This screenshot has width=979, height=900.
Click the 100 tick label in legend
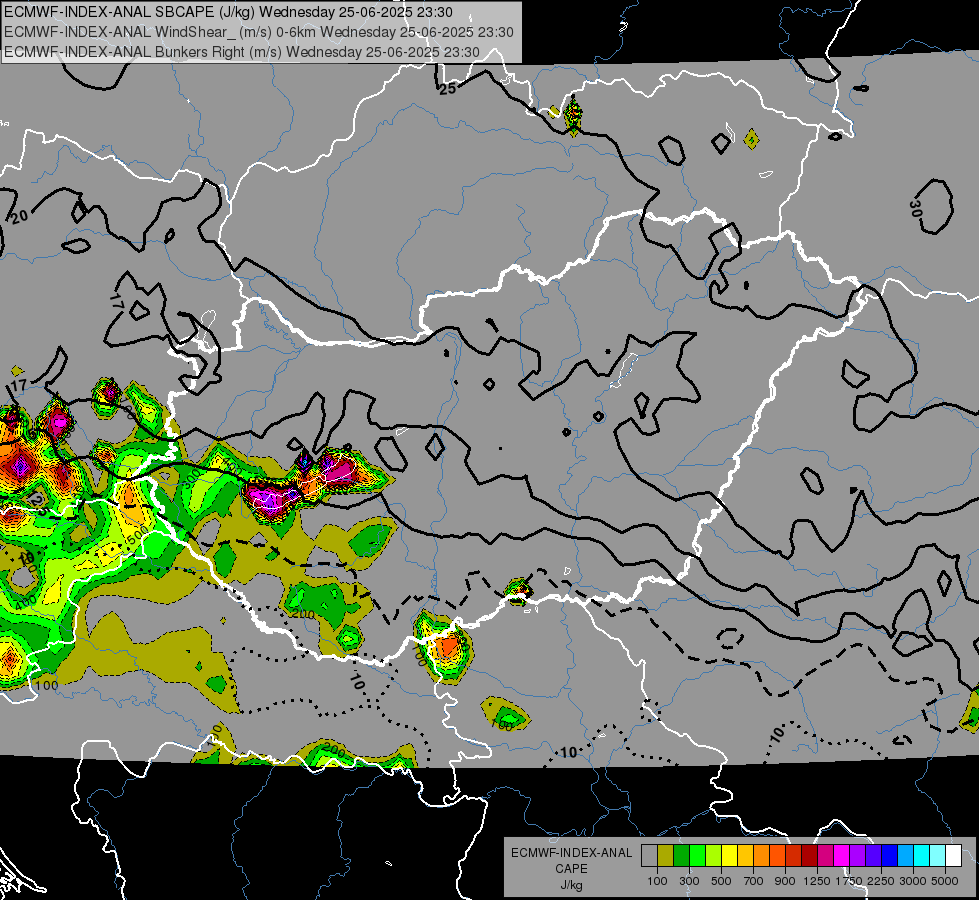tap(657, 881)
